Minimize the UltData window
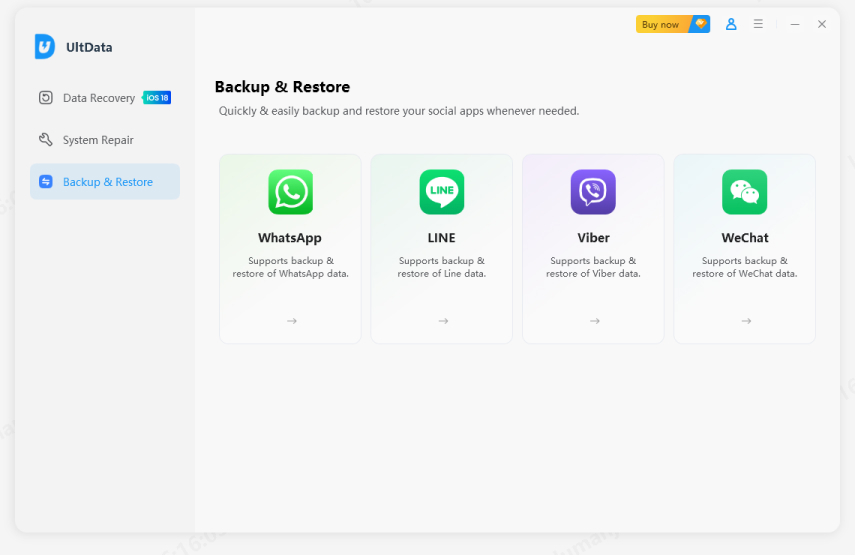The width and height of the screenshot is (855, 555). click(x=795, y=24)
